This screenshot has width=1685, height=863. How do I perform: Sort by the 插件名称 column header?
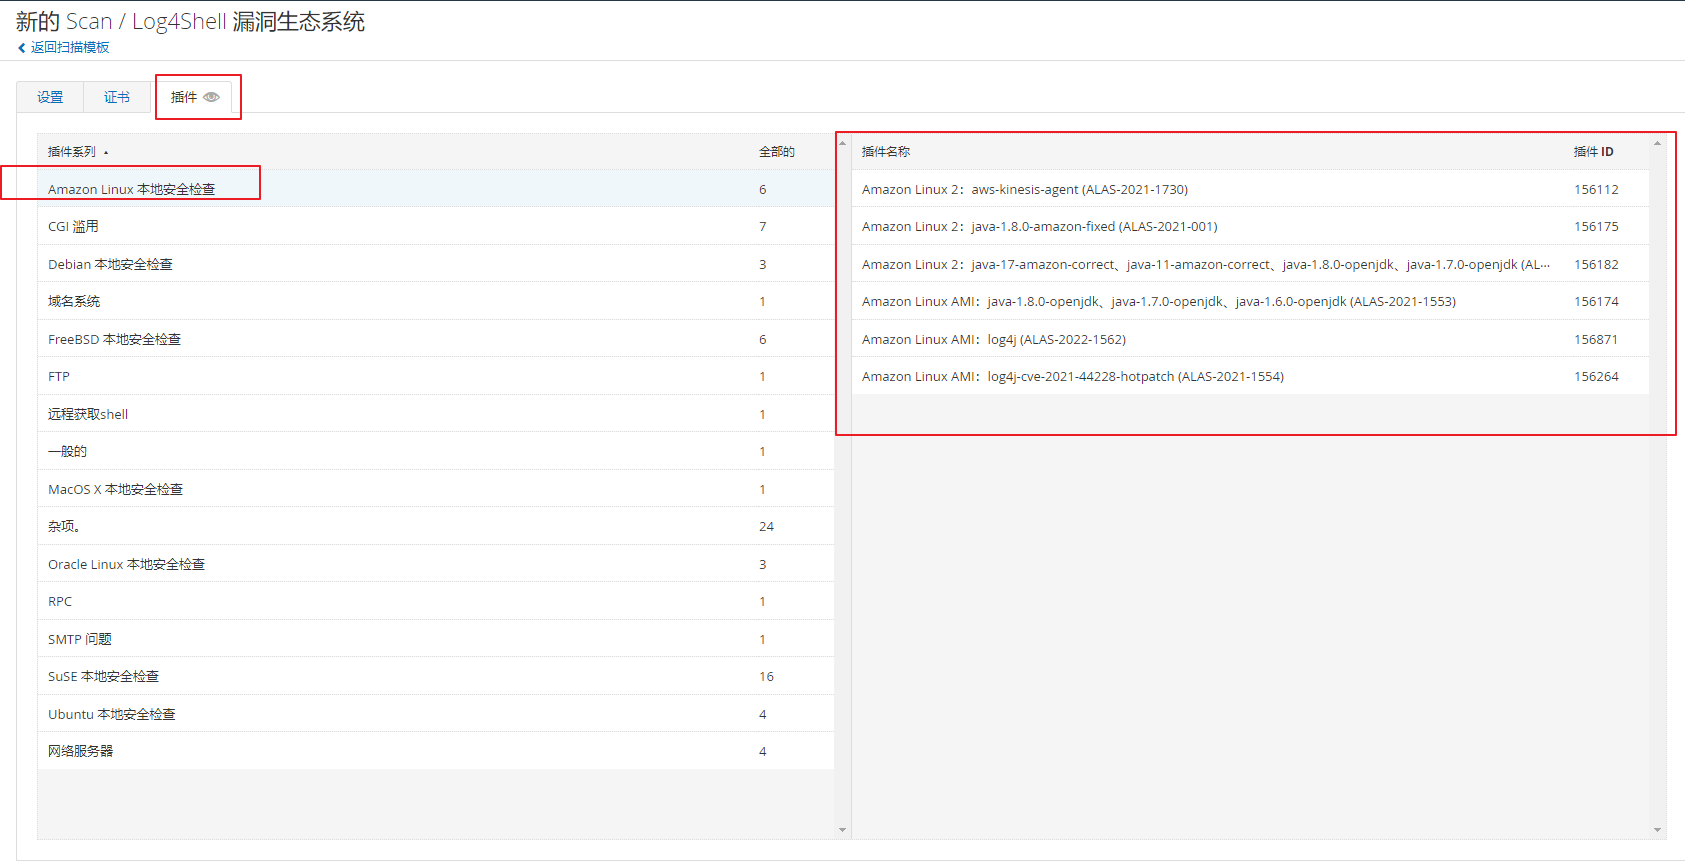tap(886, 152)
